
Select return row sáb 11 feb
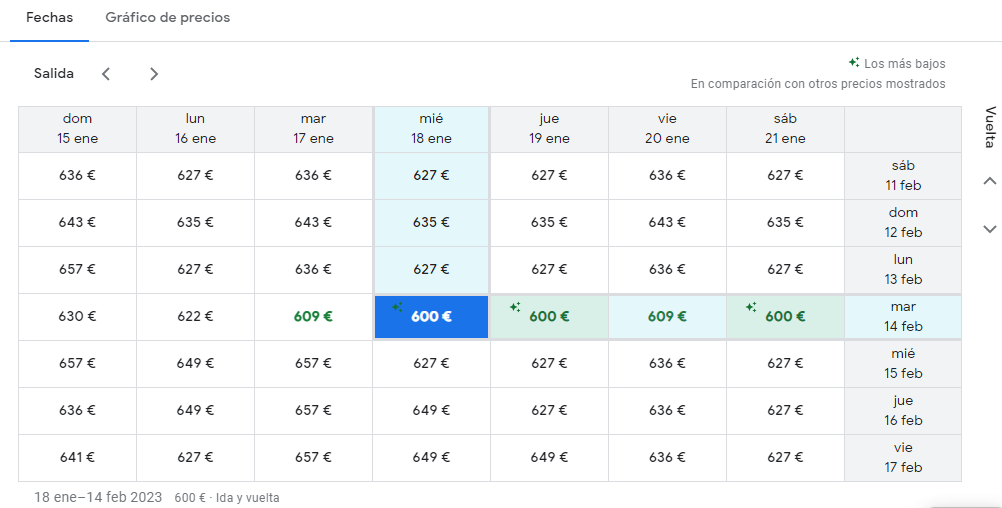point(903,176)
